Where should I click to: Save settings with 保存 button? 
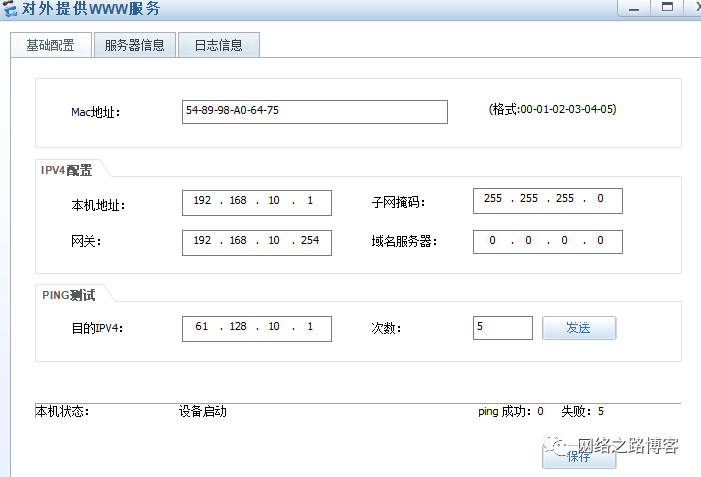[579, 457]
